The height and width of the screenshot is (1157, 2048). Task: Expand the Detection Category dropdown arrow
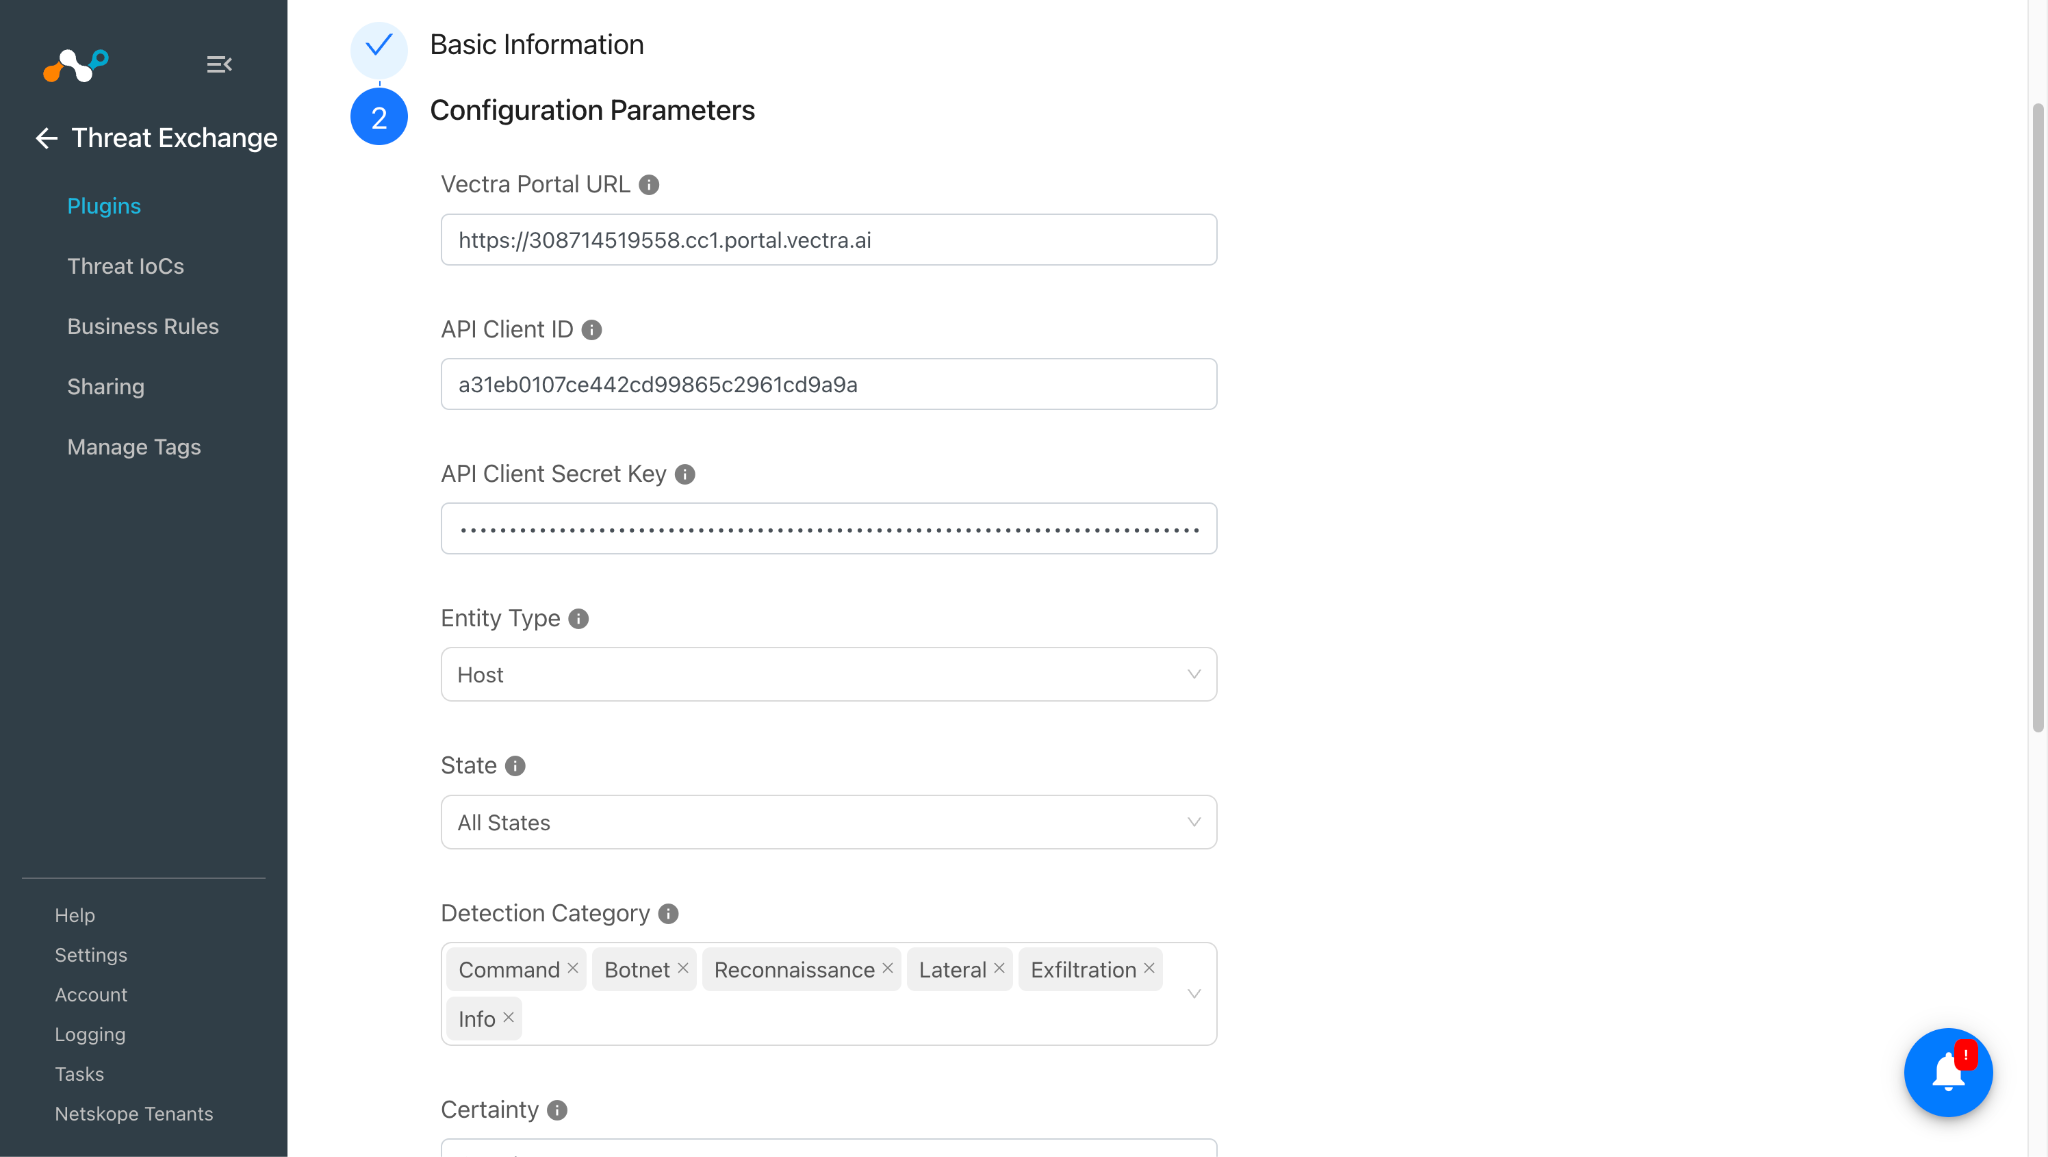click(1194, 994)
